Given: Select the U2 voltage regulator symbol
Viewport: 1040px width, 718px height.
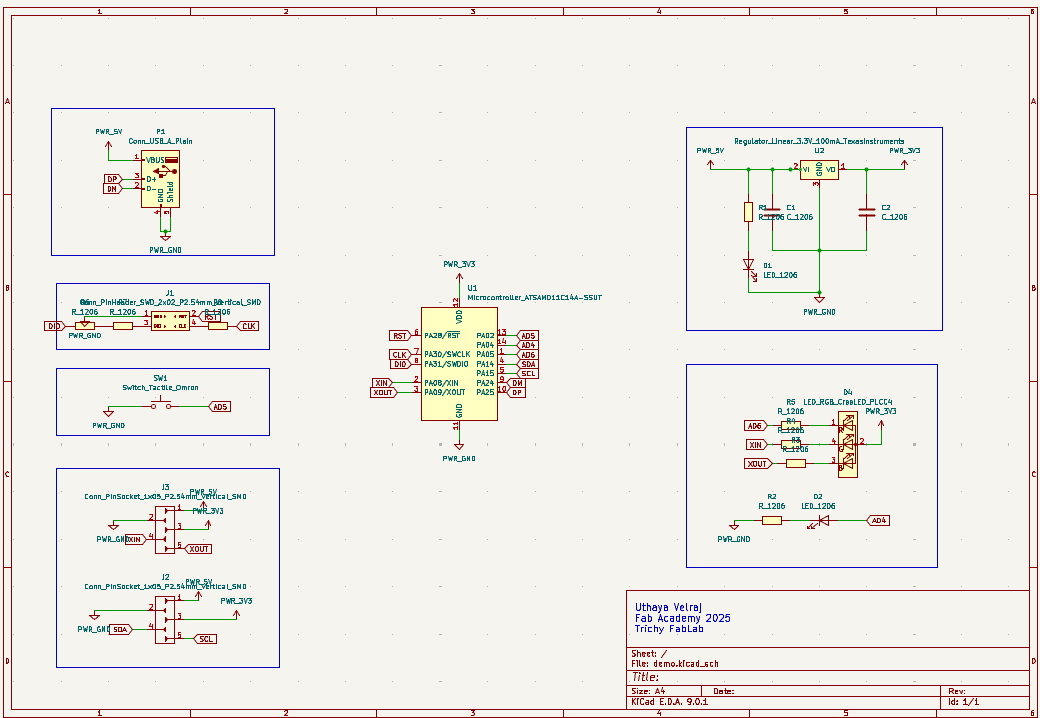Looking at the screenshot, I should [x=819, y=170].
